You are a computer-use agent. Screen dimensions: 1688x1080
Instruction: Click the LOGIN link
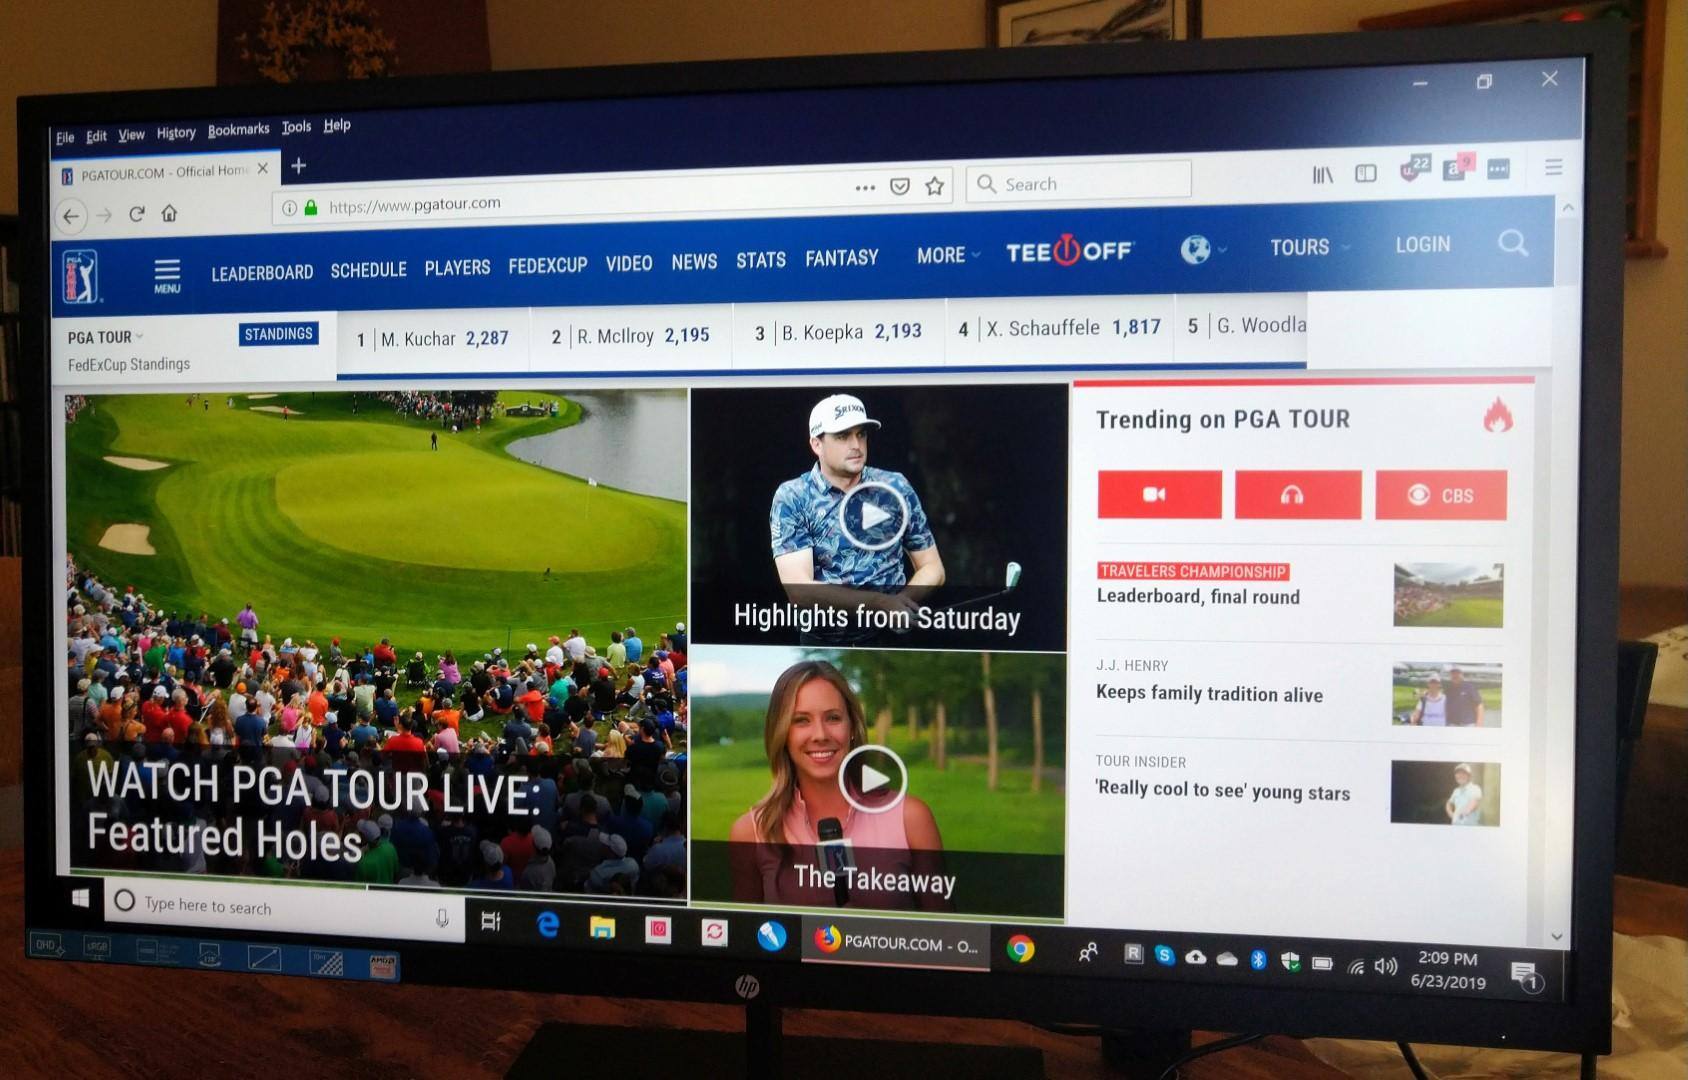coord(1422,245)
